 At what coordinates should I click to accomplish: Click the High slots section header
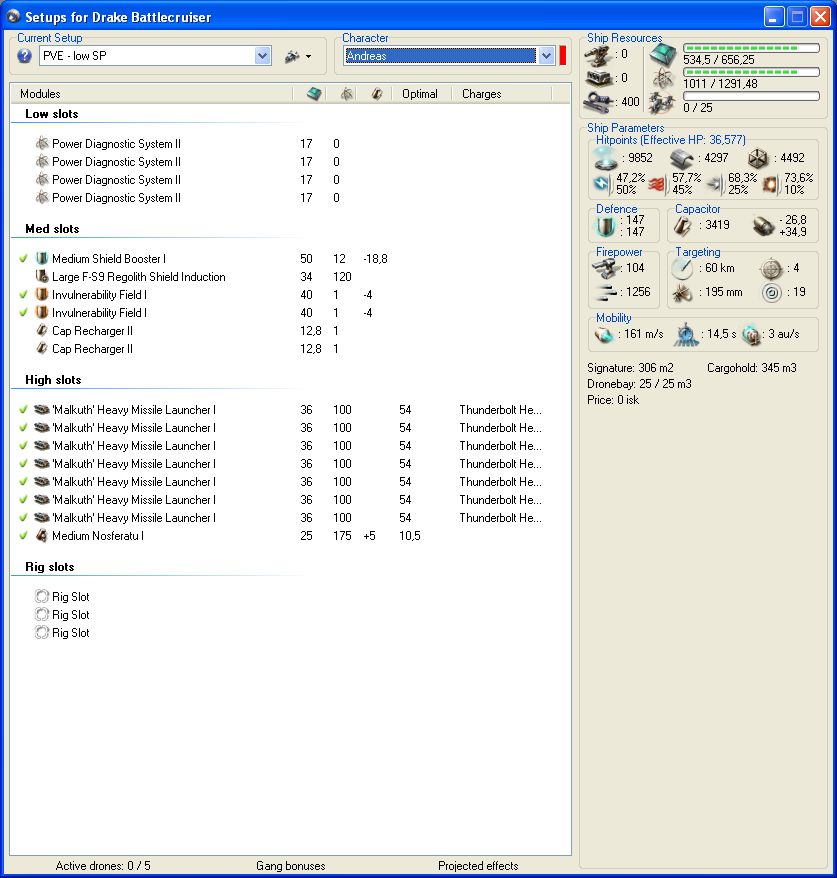[x=53, y=380]
